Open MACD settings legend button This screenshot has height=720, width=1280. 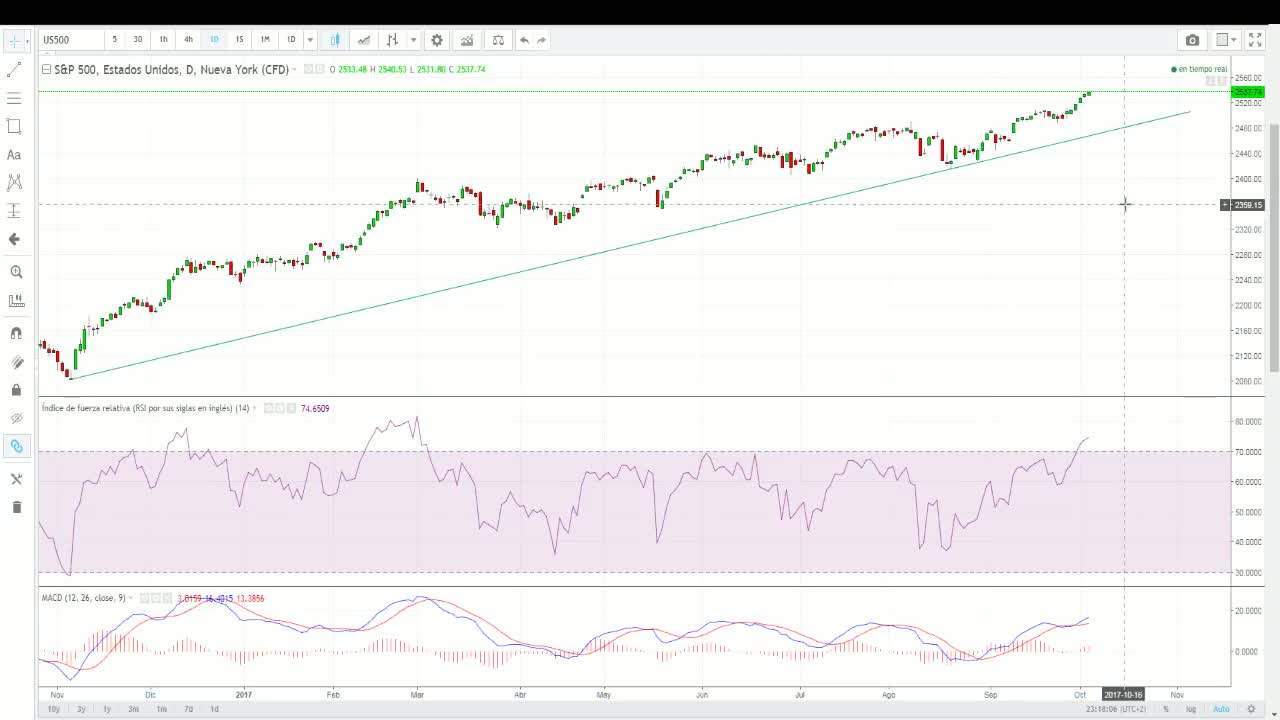[x=157, y=598]
